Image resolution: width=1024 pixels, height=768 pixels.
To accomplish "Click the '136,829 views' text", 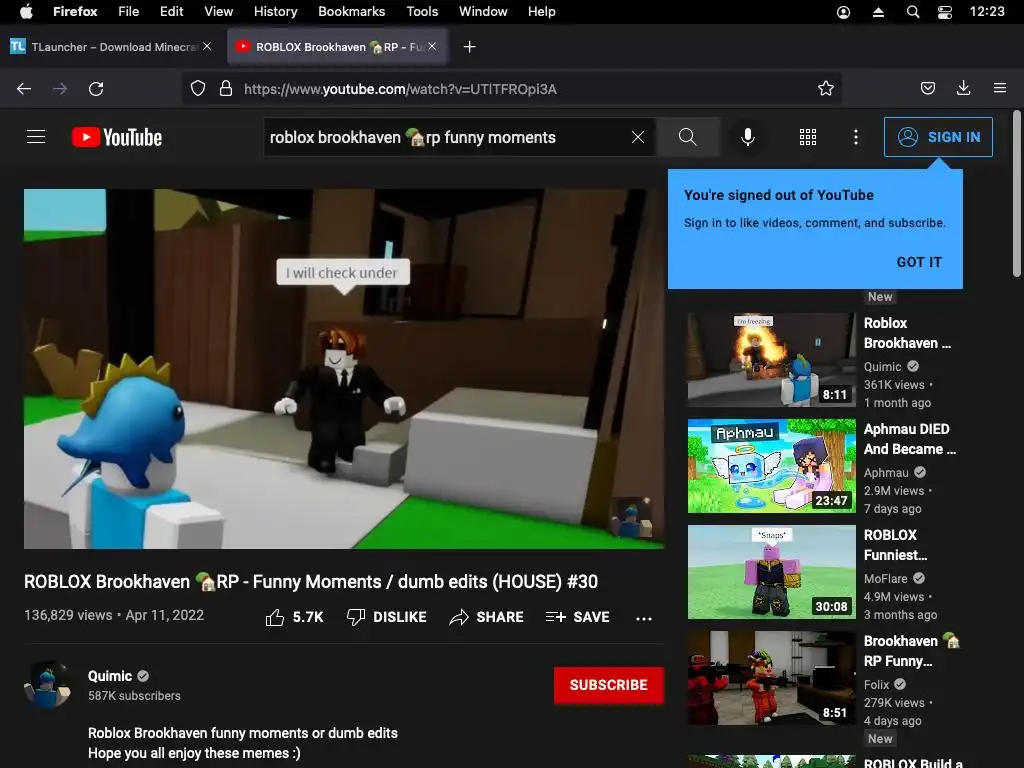I will [68, 615].
